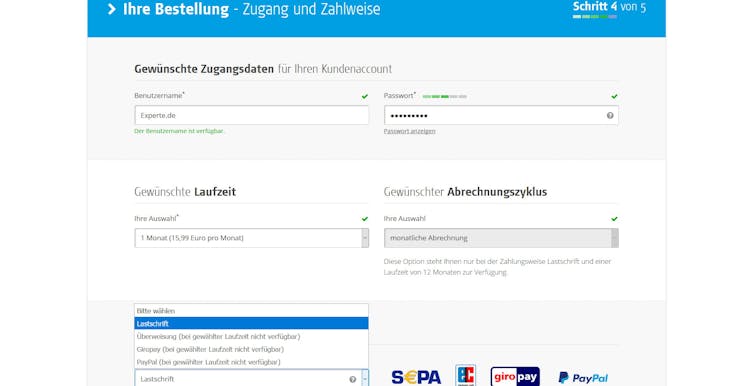Click the 'Schritt 4 von 5' progress indicator
This screenshot has width=750, height=386.
pyautogui.click(x=609, y=10)
